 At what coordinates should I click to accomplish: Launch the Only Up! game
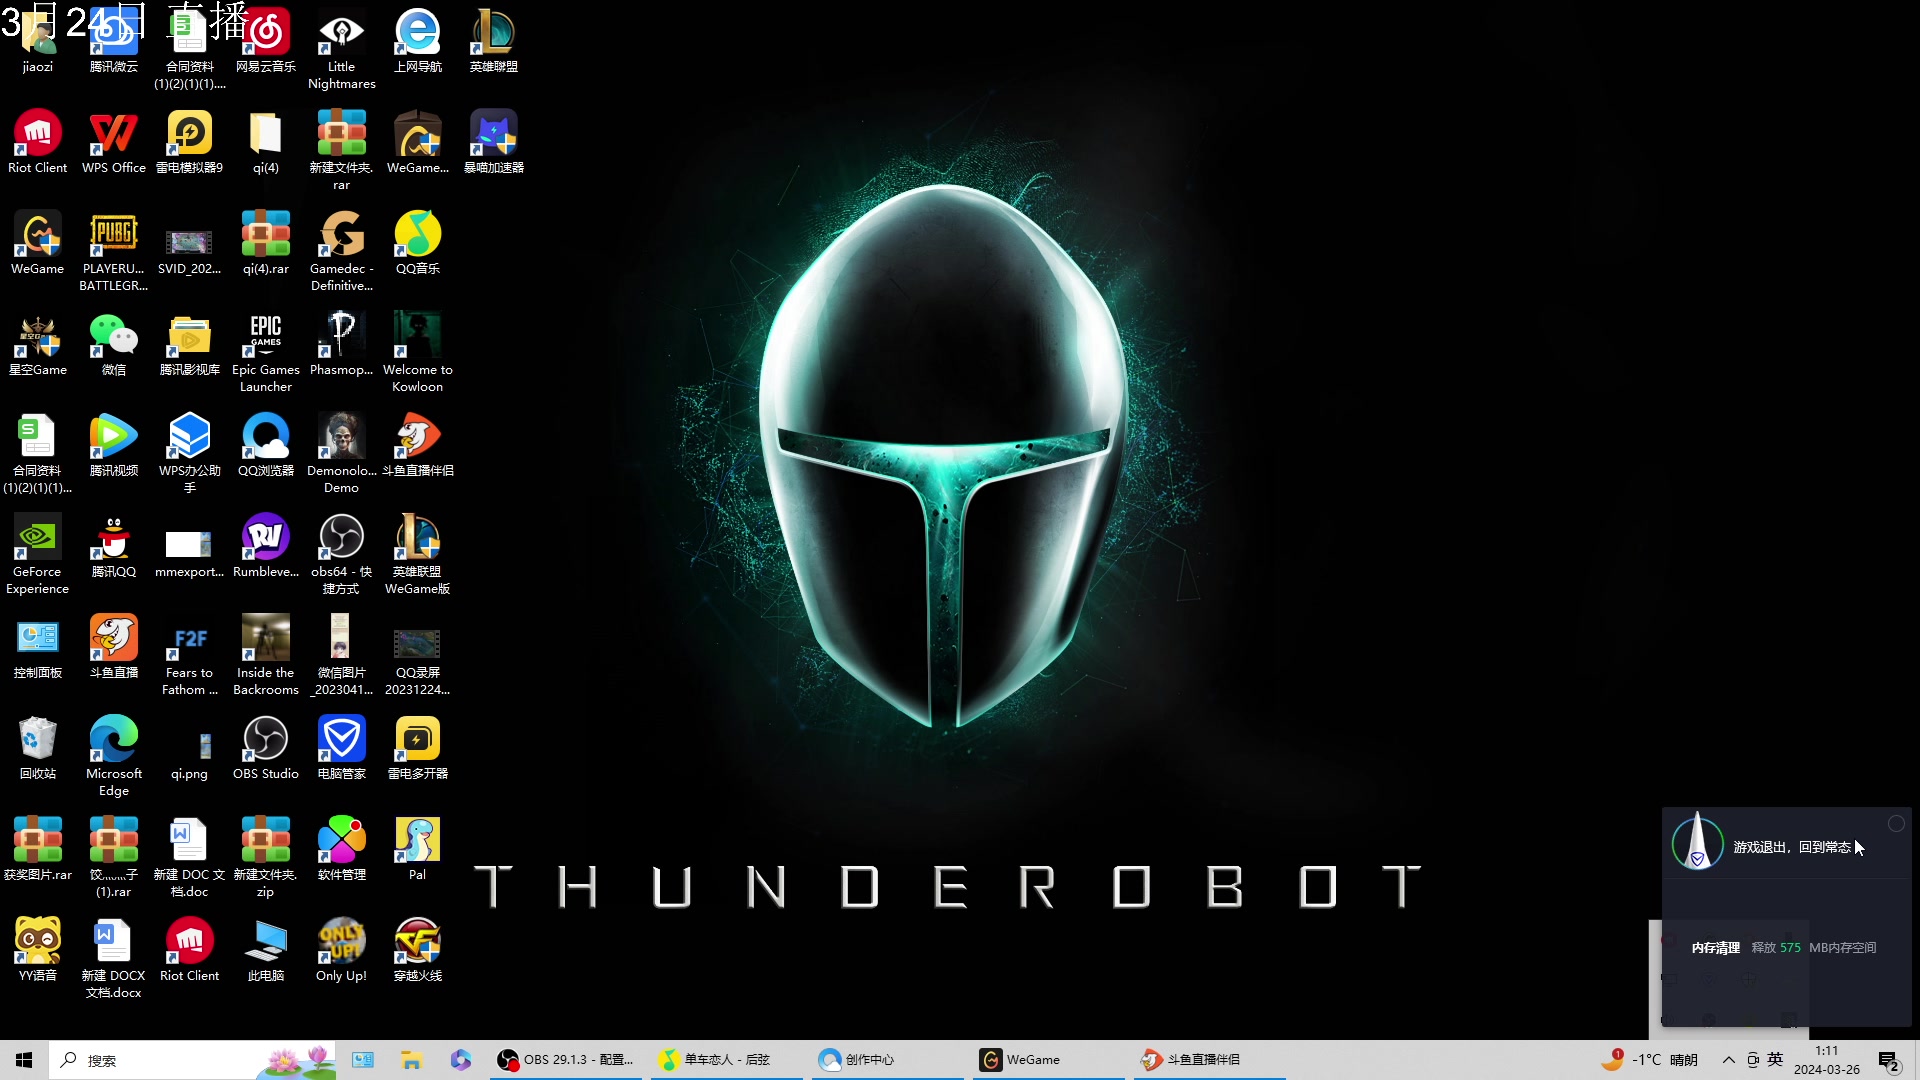(342, 951)
